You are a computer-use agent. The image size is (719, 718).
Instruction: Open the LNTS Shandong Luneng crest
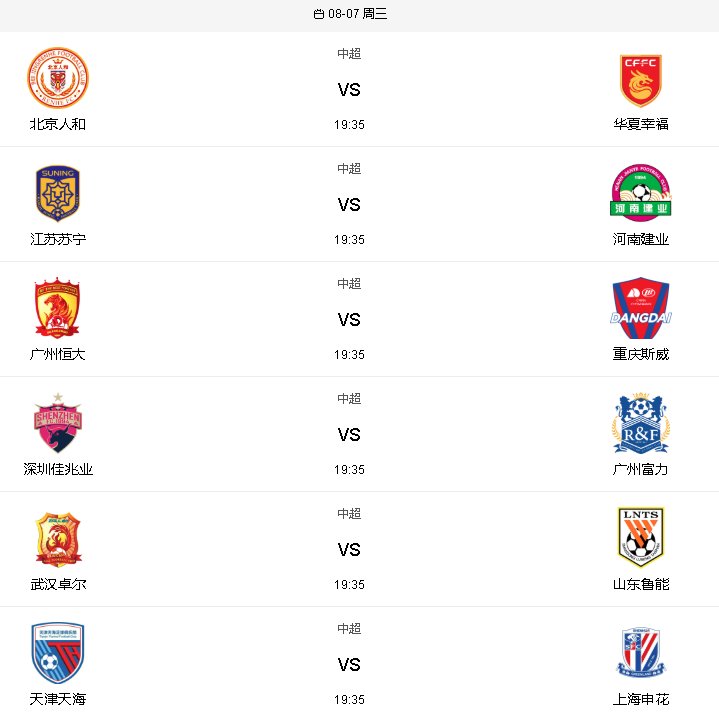[x=641, y=537]
